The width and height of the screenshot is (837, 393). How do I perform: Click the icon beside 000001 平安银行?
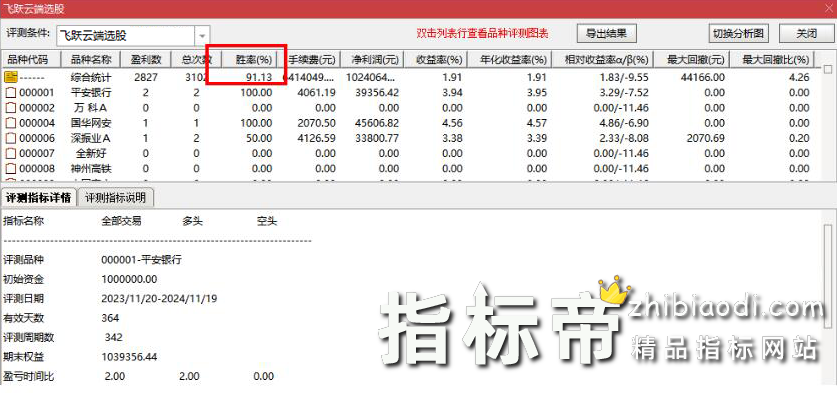(11, 92)
